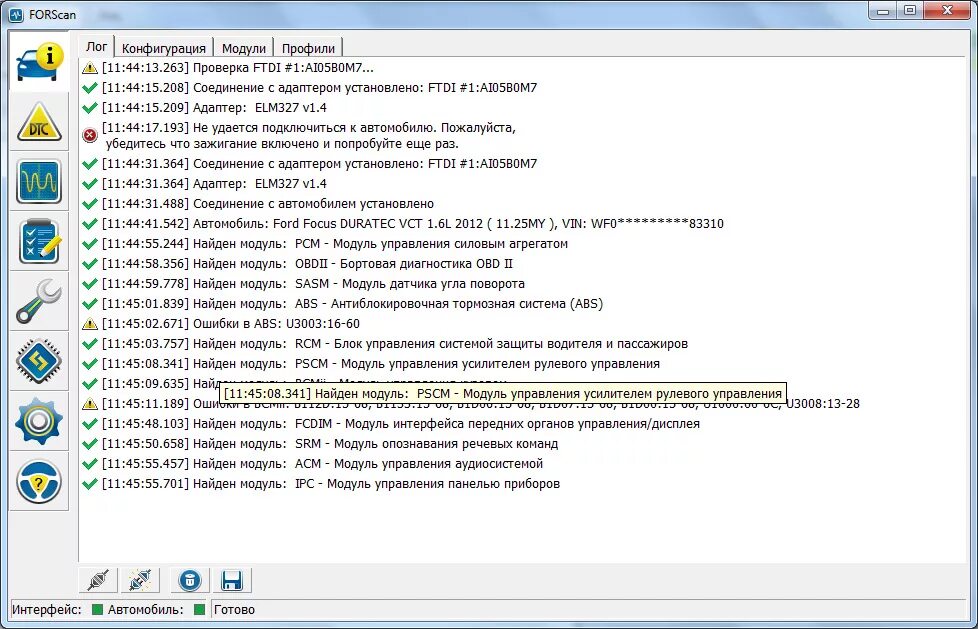Click the Готово status bar text
The height and width of the screenshot is (629, 978).
point(235,610)
